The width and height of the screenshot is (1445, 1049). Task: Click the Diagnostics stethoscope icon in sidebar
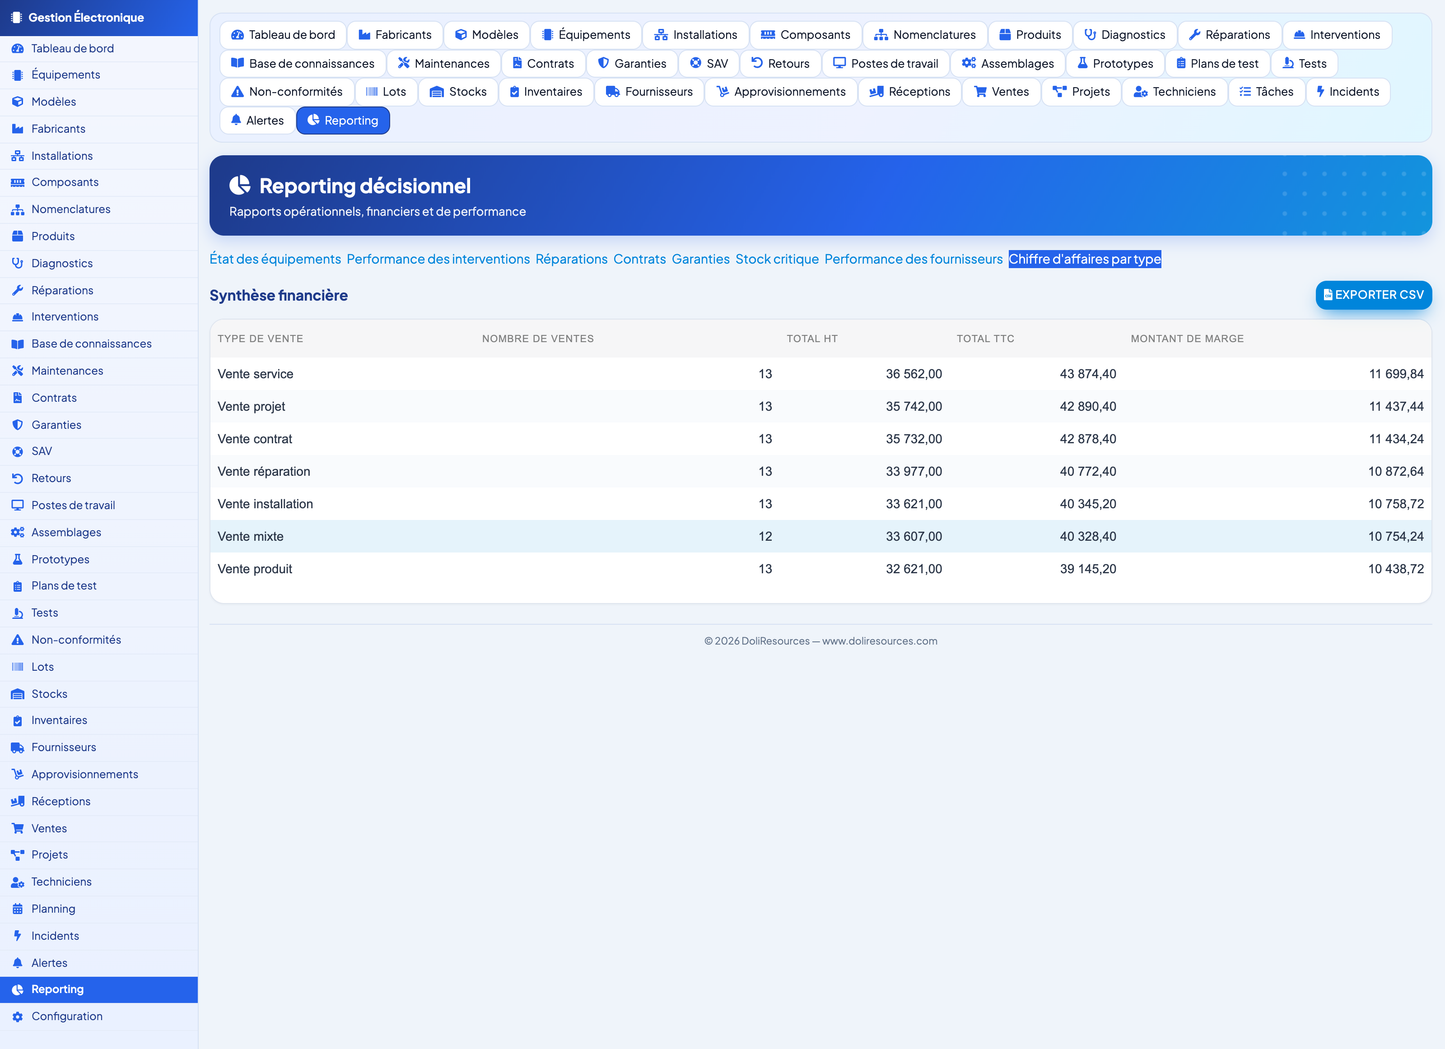pyautogui.click(x=17, y=263)
